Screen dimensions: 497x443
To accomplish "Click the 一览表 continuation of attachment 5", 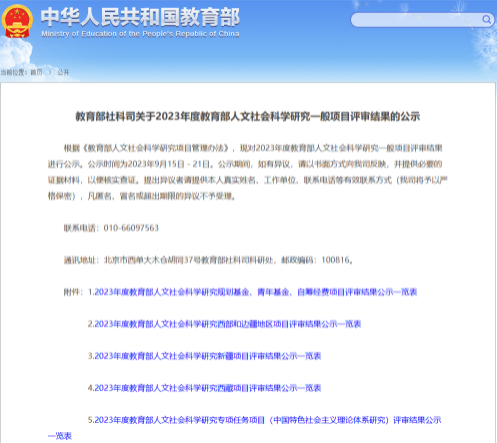I will (x=60, y=436).
